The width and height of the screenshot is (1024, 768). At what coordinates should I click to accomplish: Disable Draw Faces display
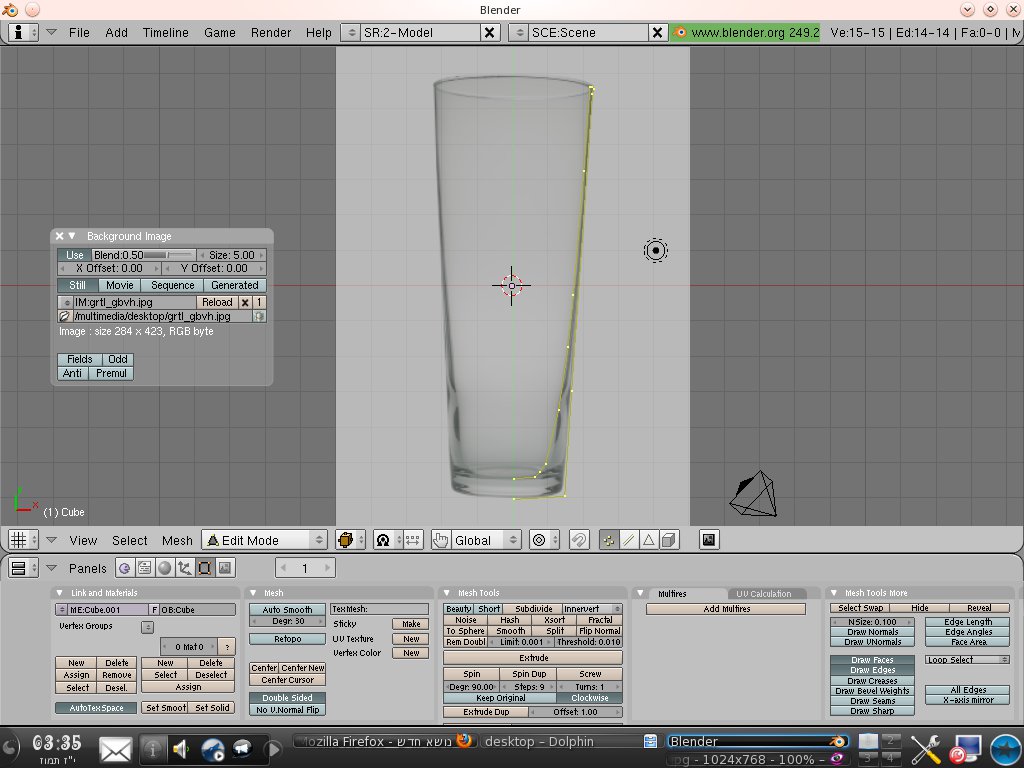872,660
